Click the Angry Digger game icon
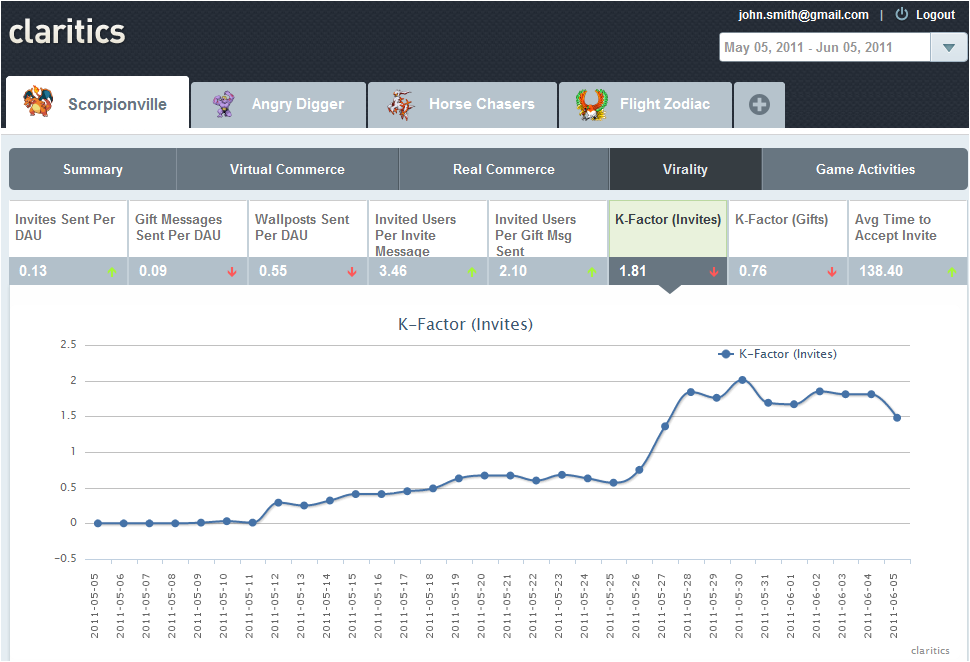 coord(225,104)
